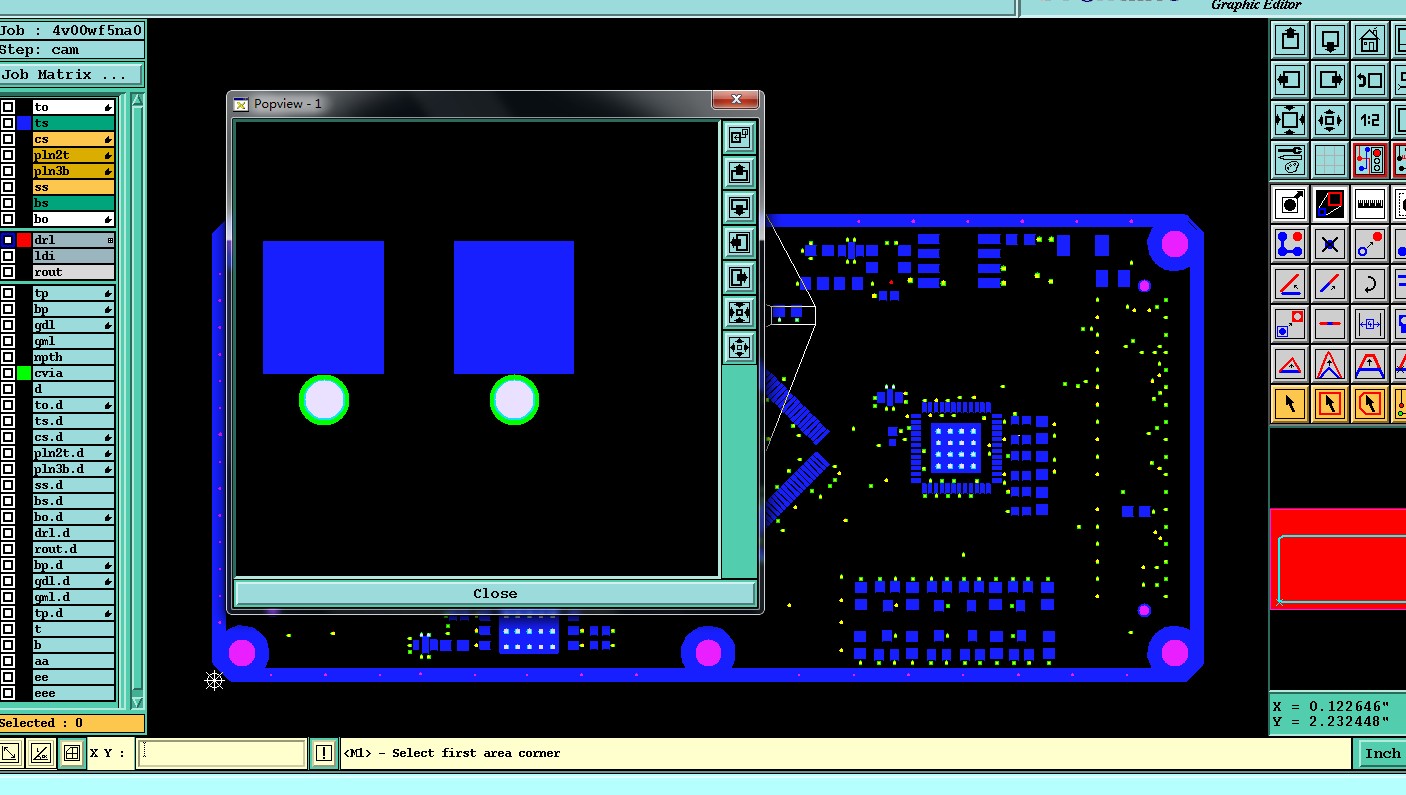Screen dimensions: 1406x795
Task: Click the pan up icon in right toolbar
Action: [1290, 40]
